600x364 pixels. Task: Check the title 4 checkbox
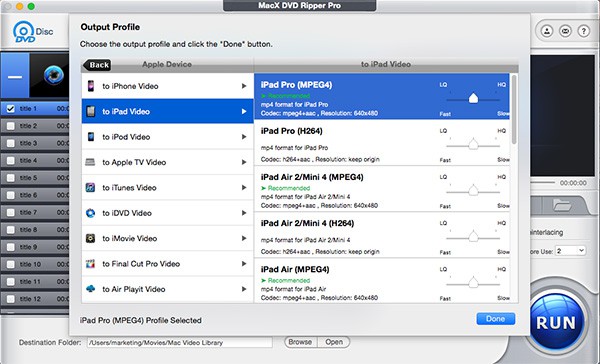11,160
